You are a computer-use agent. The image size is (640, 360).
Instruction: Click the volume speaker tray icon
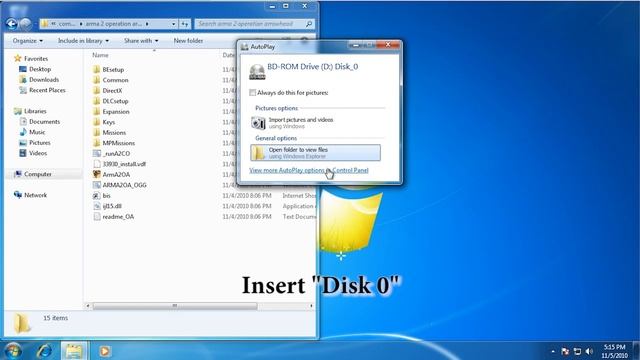click(x=589, y=351)
